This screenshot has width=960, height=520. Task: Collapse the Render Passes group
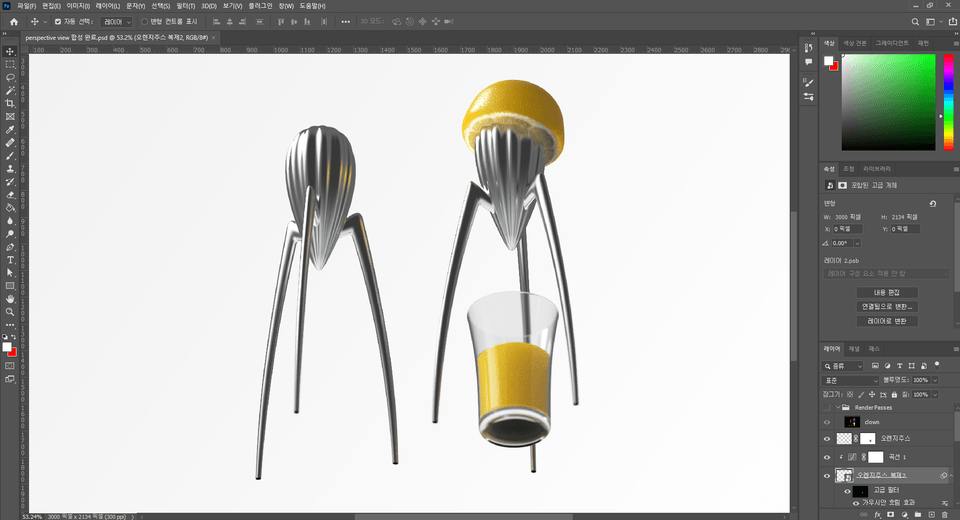(837, 408)
